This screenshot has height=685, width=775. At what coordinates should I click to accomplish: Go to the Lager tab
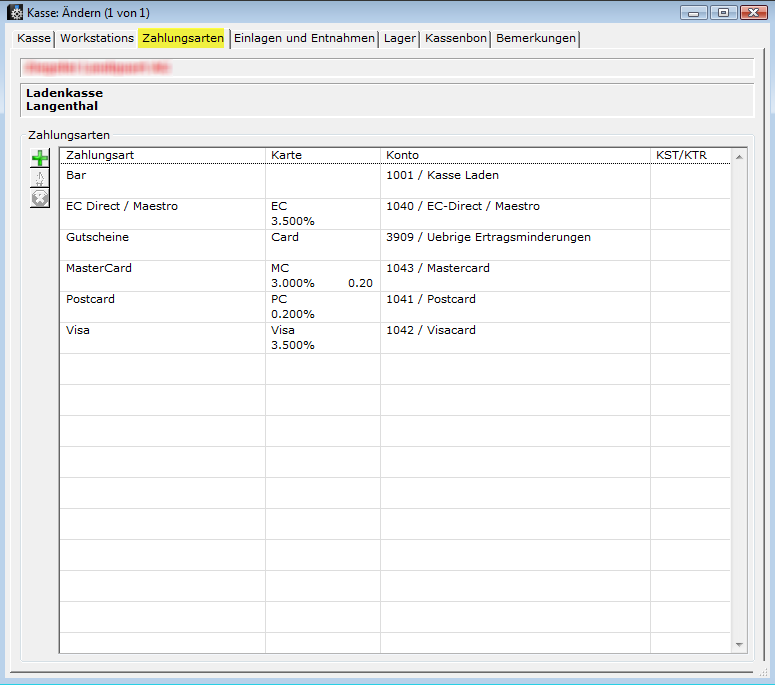point(400,38)
